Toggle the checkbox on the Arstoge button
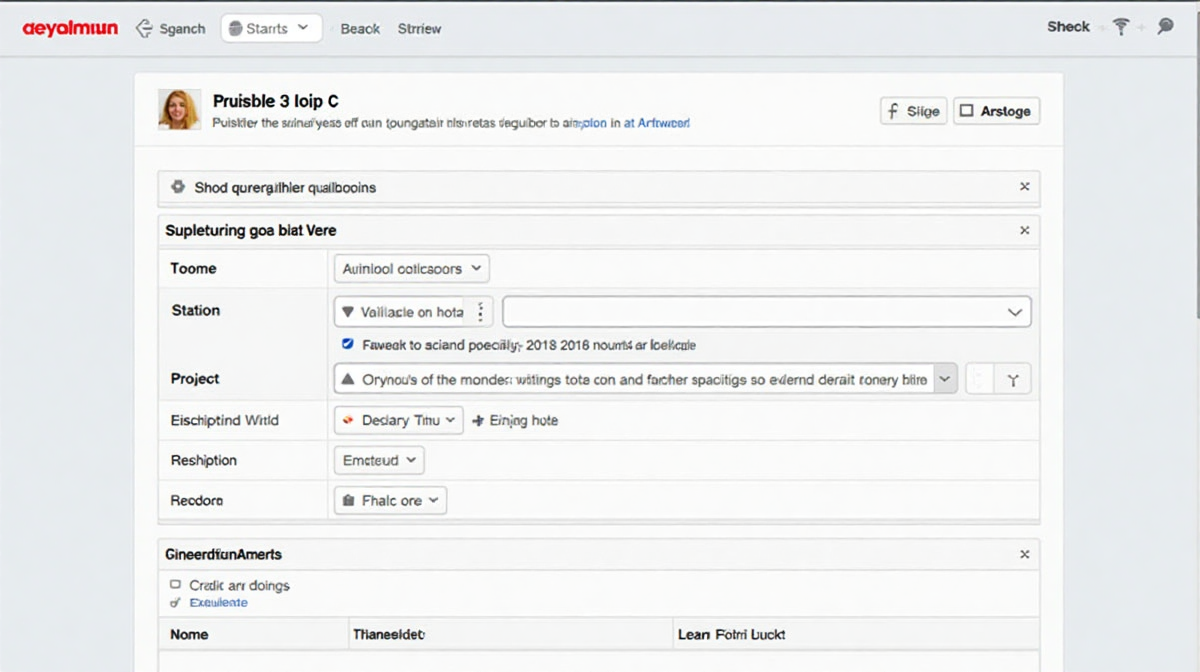 coord(966,111)
